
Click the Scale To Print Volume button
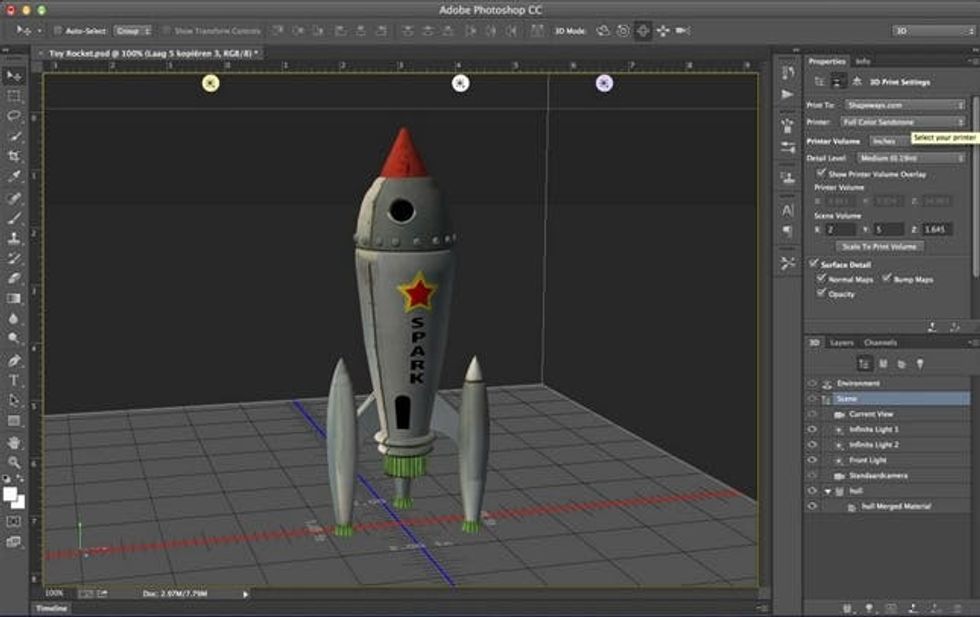(x=879, y=246)
